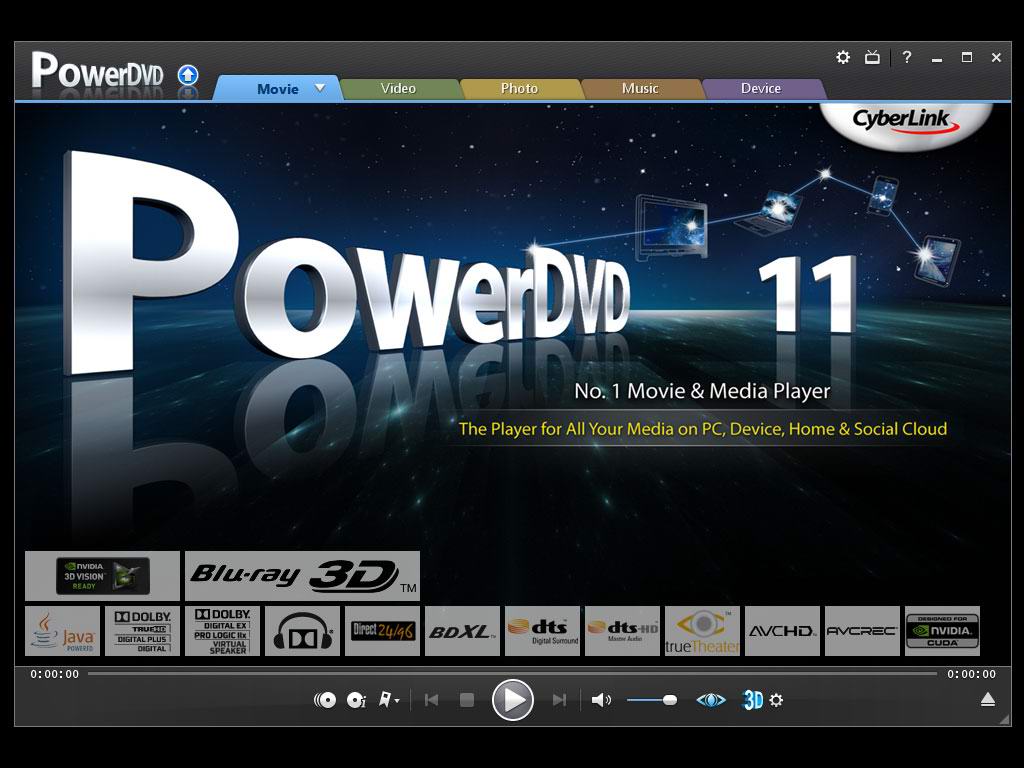Open PowerDVD settings gear in title bar
The width and height of the screenshot is (1024, 768).
click(x=843, y=58)
